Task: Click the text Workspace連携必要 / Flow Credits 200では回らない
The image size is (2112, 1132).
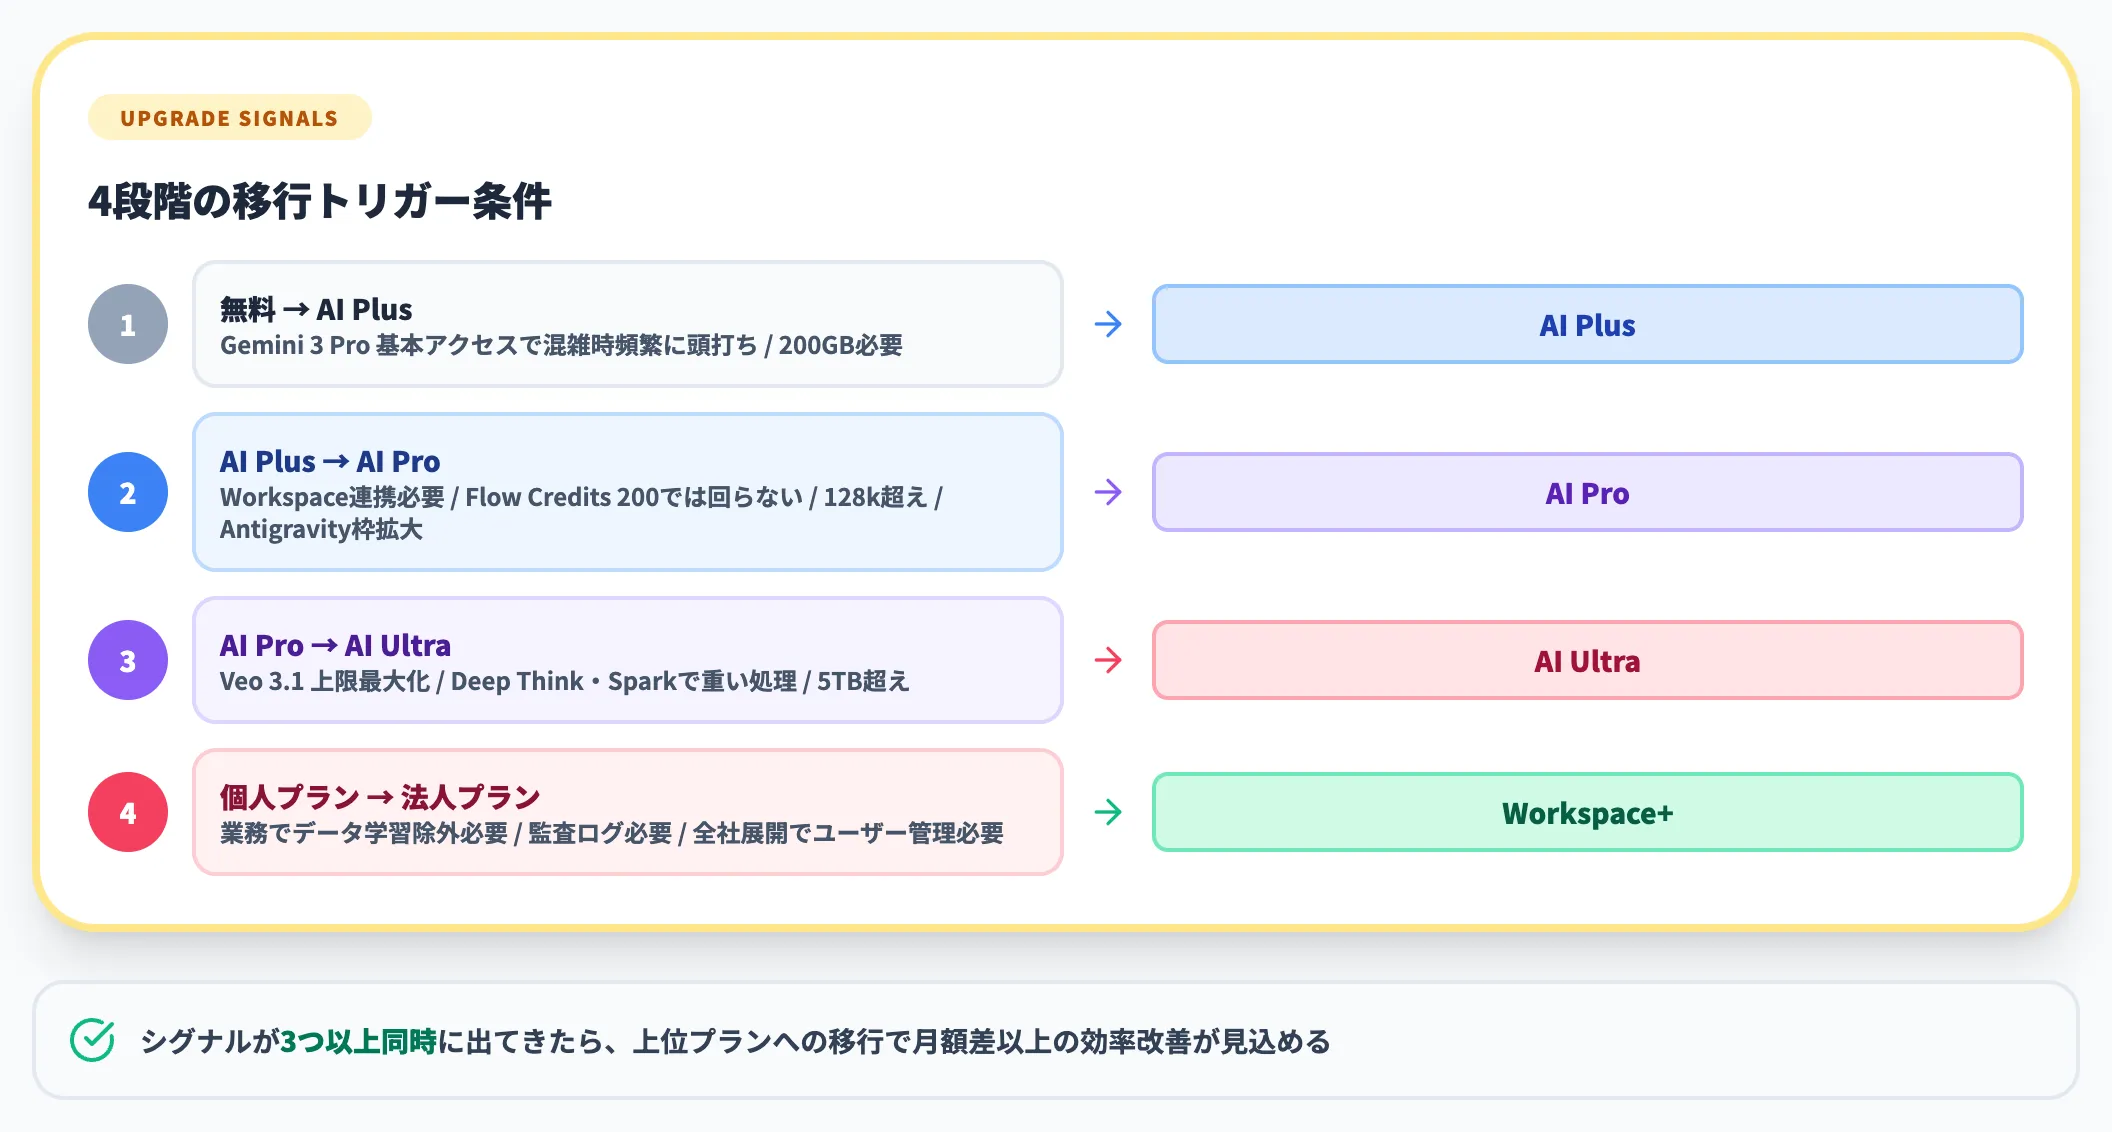Action: click(511, 497)
